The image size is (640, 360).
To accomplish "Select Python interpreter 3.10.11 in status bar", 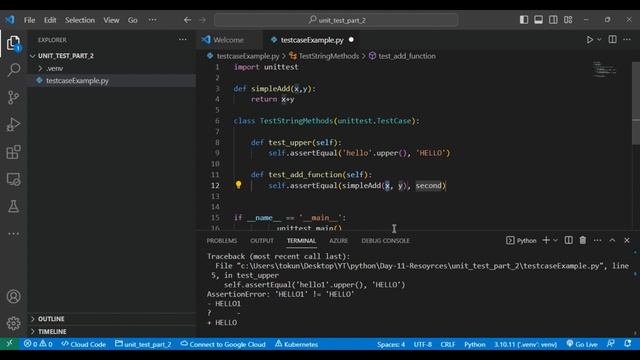I will click(x=525, y=344).
